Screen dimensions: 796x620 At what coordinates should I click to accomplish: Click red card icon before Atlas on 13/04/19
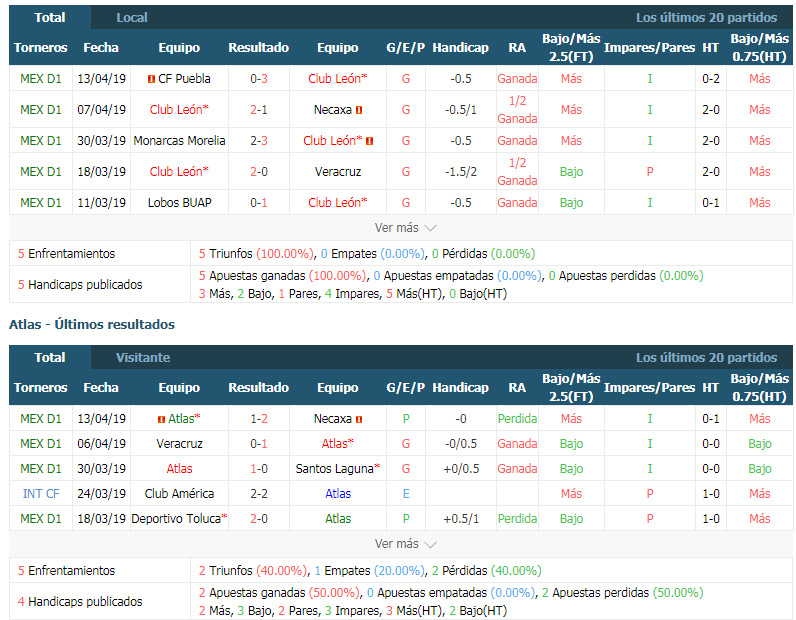(161, 419)
